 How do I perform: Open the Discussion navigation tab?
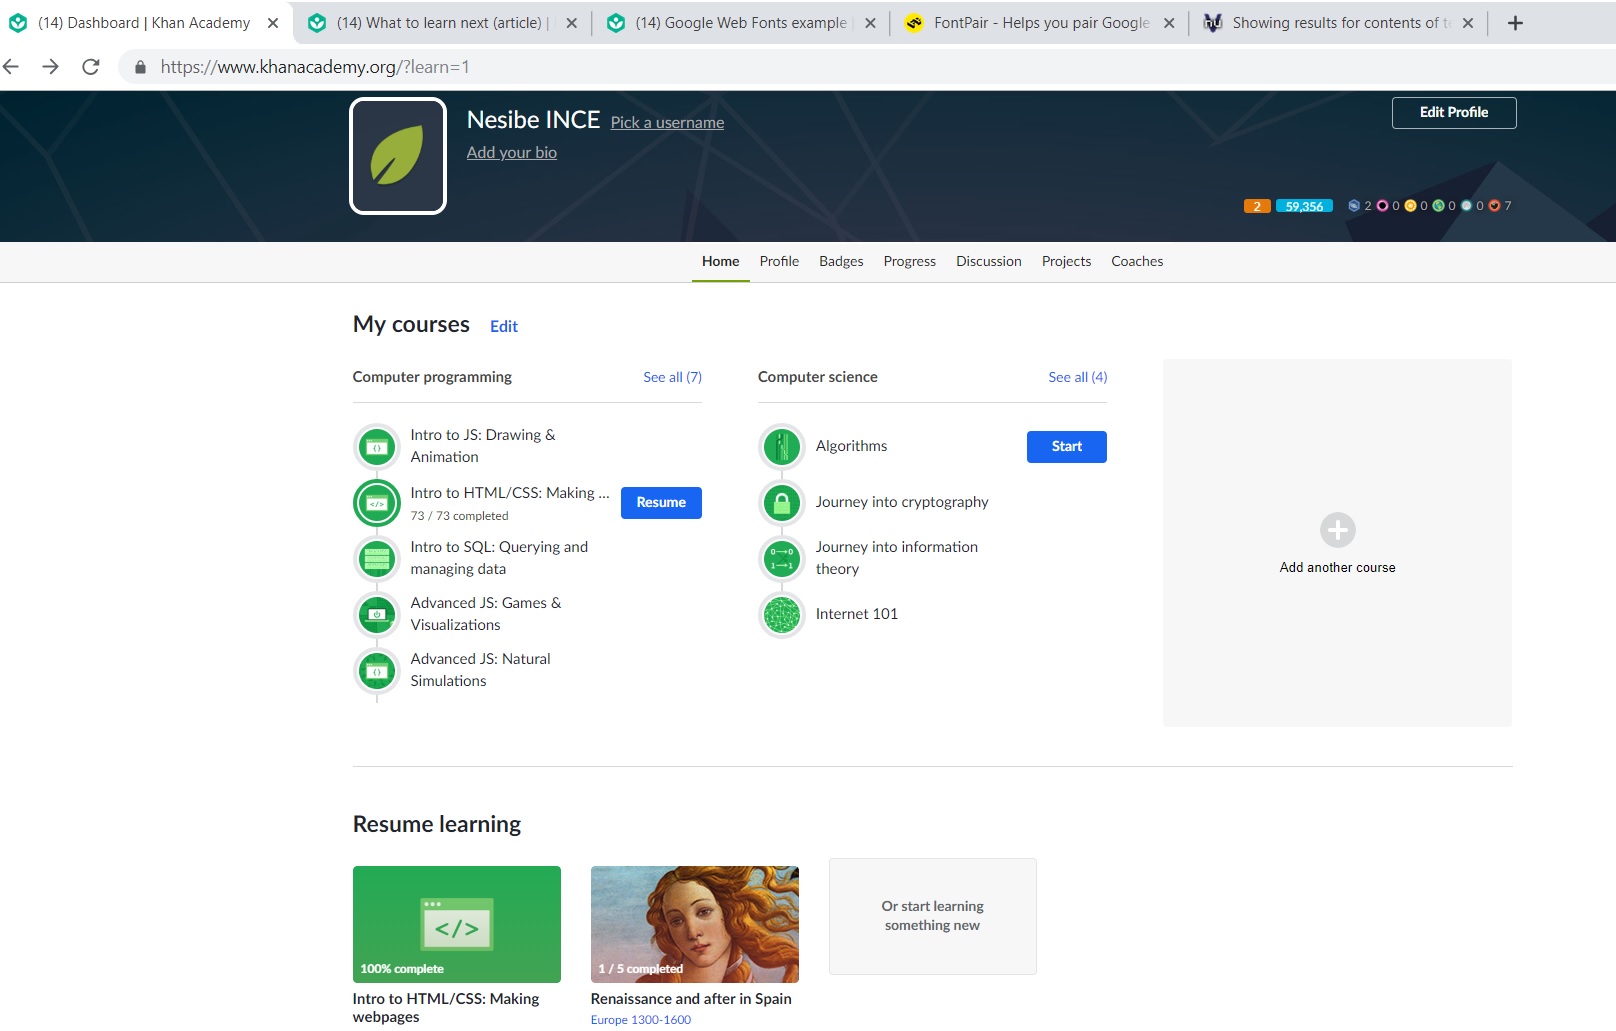[989, 261]
